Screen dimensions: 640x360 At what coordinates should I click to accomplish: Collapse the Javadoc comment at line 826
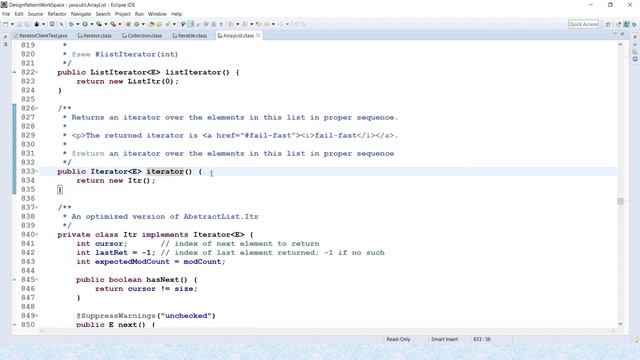point(37,109)
